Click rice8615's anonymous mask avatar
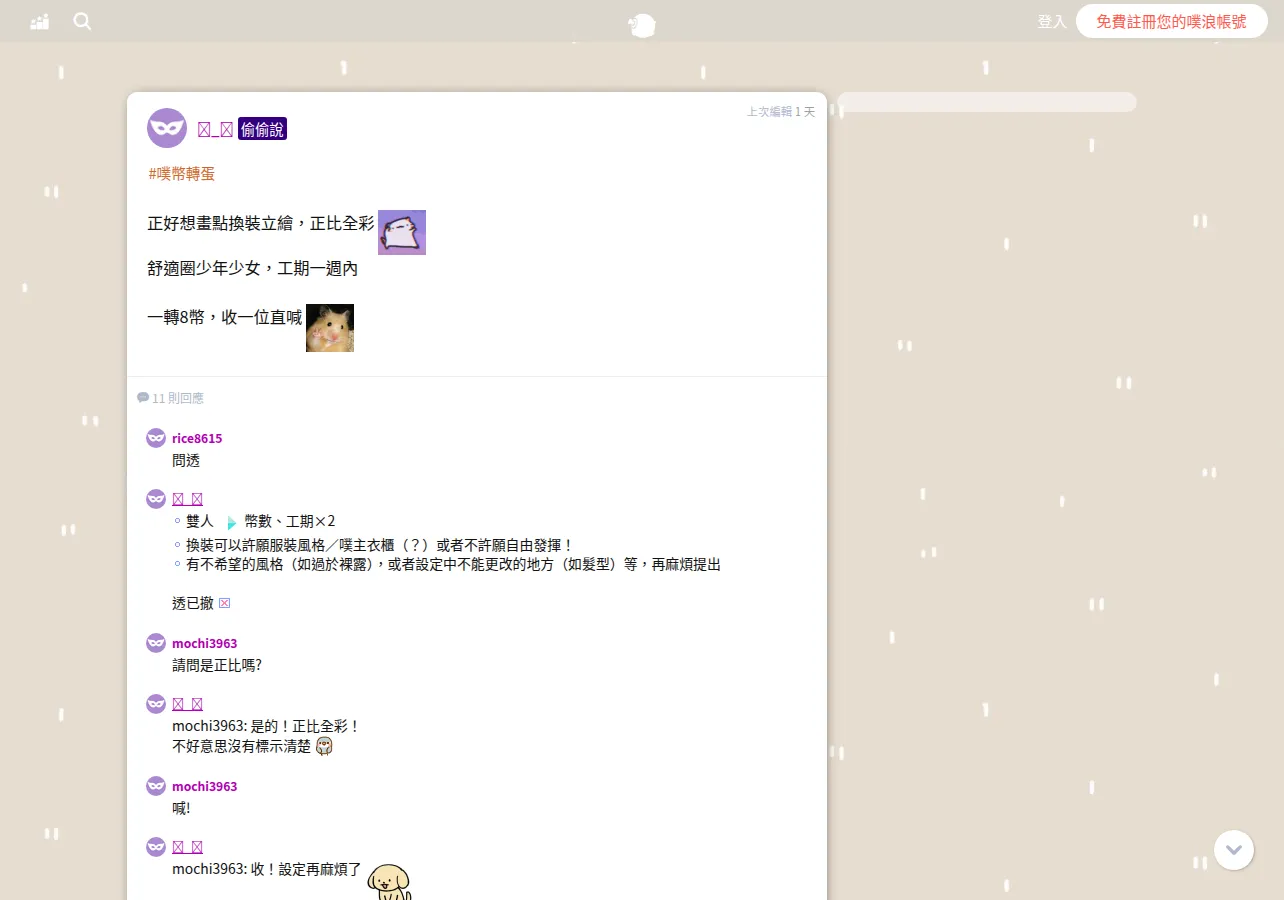The height and width of the screenshot is (900, 1284). tap(156, 438)
